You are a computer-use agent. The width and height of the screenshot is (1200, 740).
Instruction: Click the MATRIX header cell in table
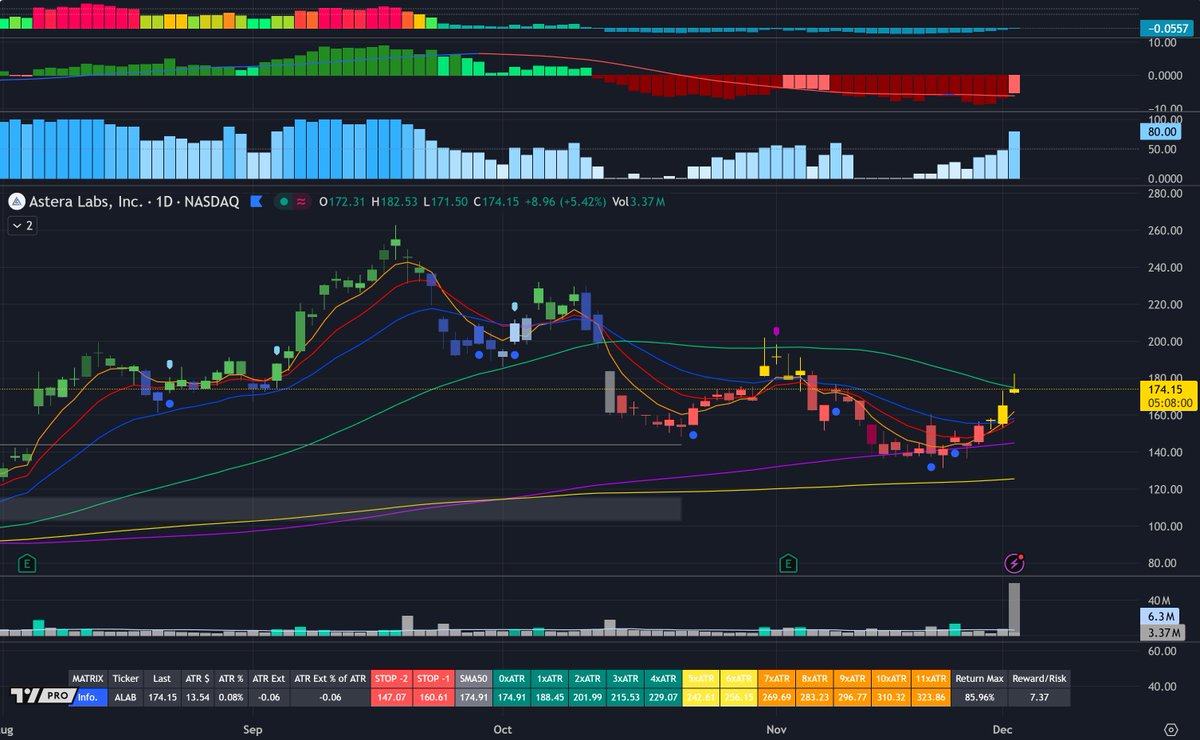pos(86,678)
